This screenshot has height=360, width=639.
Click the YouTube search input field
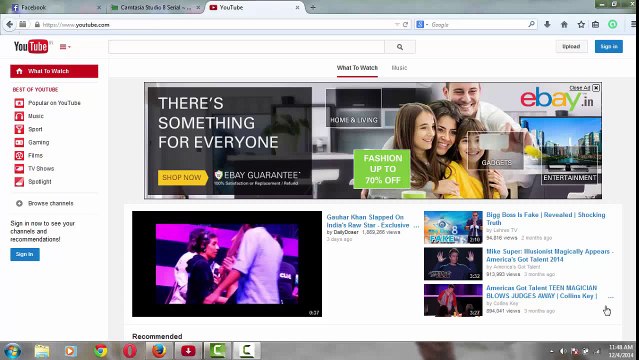point(246,47)
